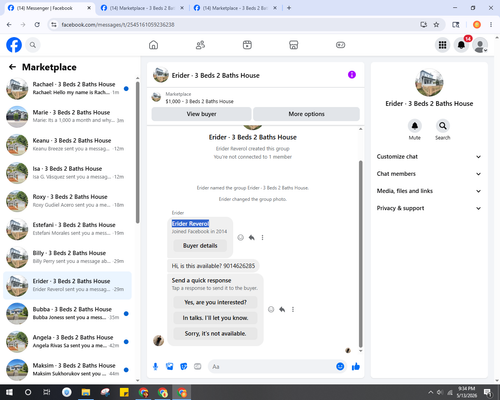Click the conversation list scrollbar
The width and height of the screenshot is (500, 400).
pos(138,152)
